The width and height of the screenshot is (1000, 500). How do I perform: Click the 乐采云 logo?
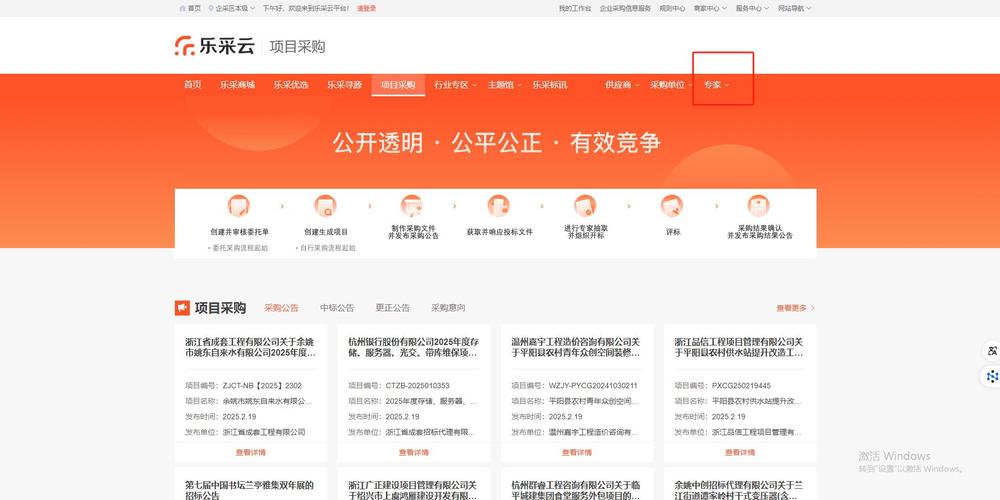[215, 46]
